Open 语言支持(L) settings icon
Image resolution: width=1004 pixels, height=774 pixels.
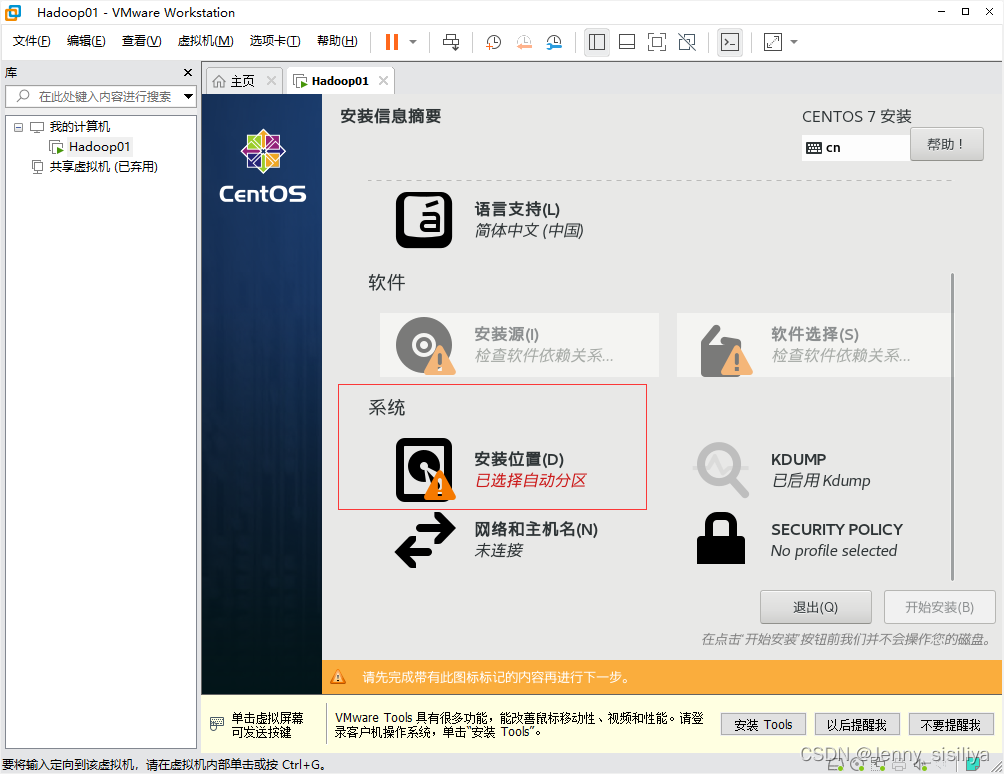tap(424, 220)
